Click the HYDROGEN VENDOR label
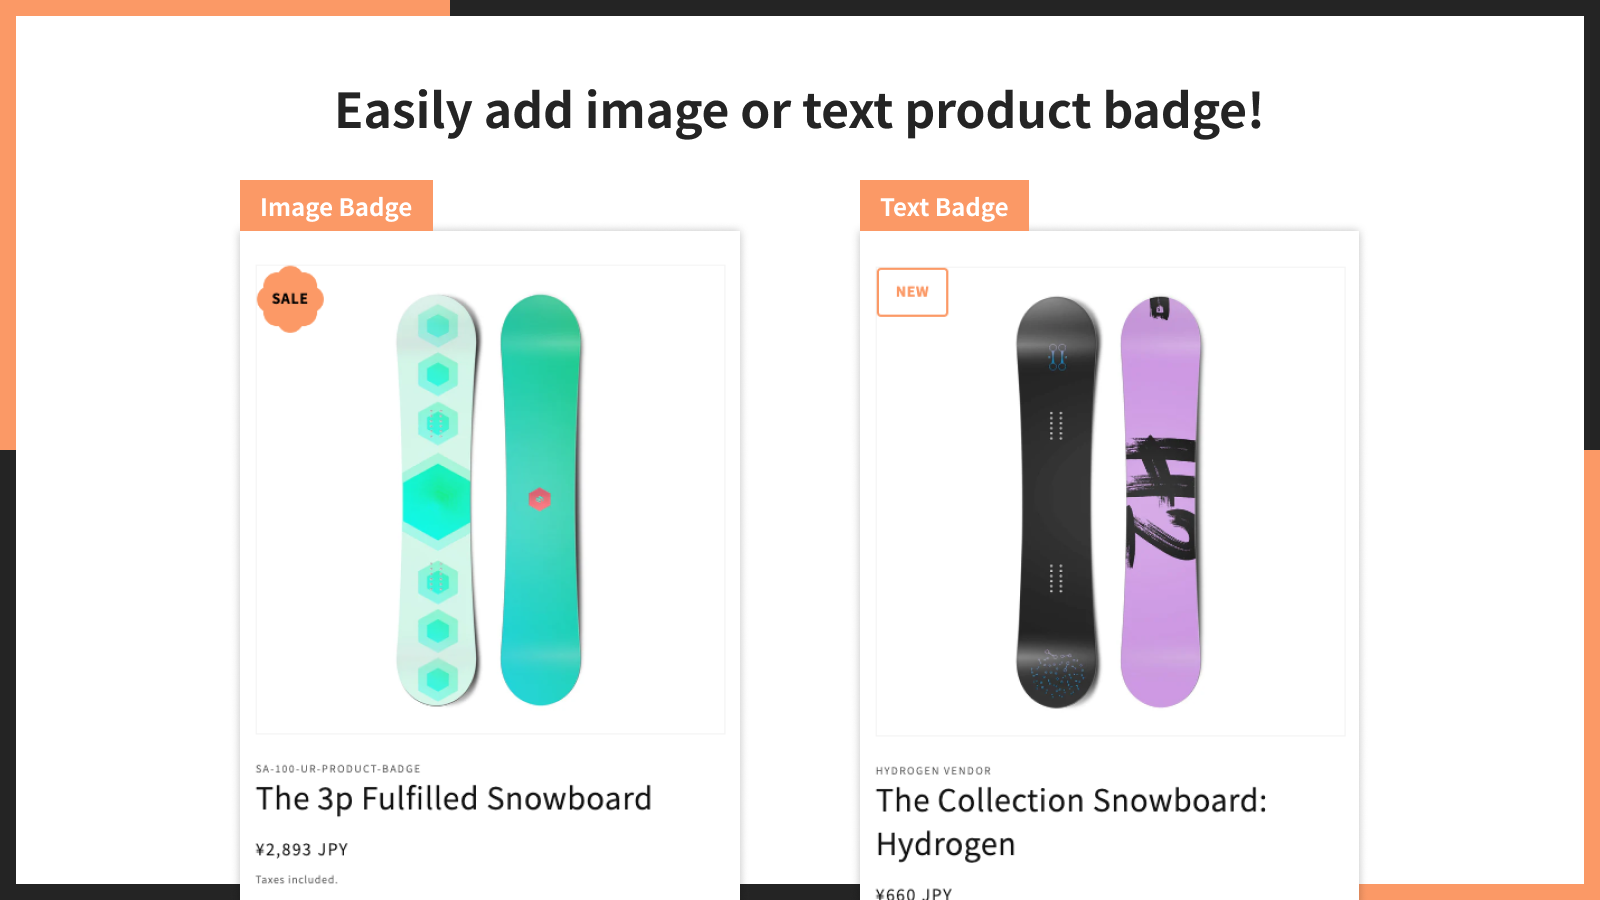This screenshot has height=900, width=1600. click(934, 771)
